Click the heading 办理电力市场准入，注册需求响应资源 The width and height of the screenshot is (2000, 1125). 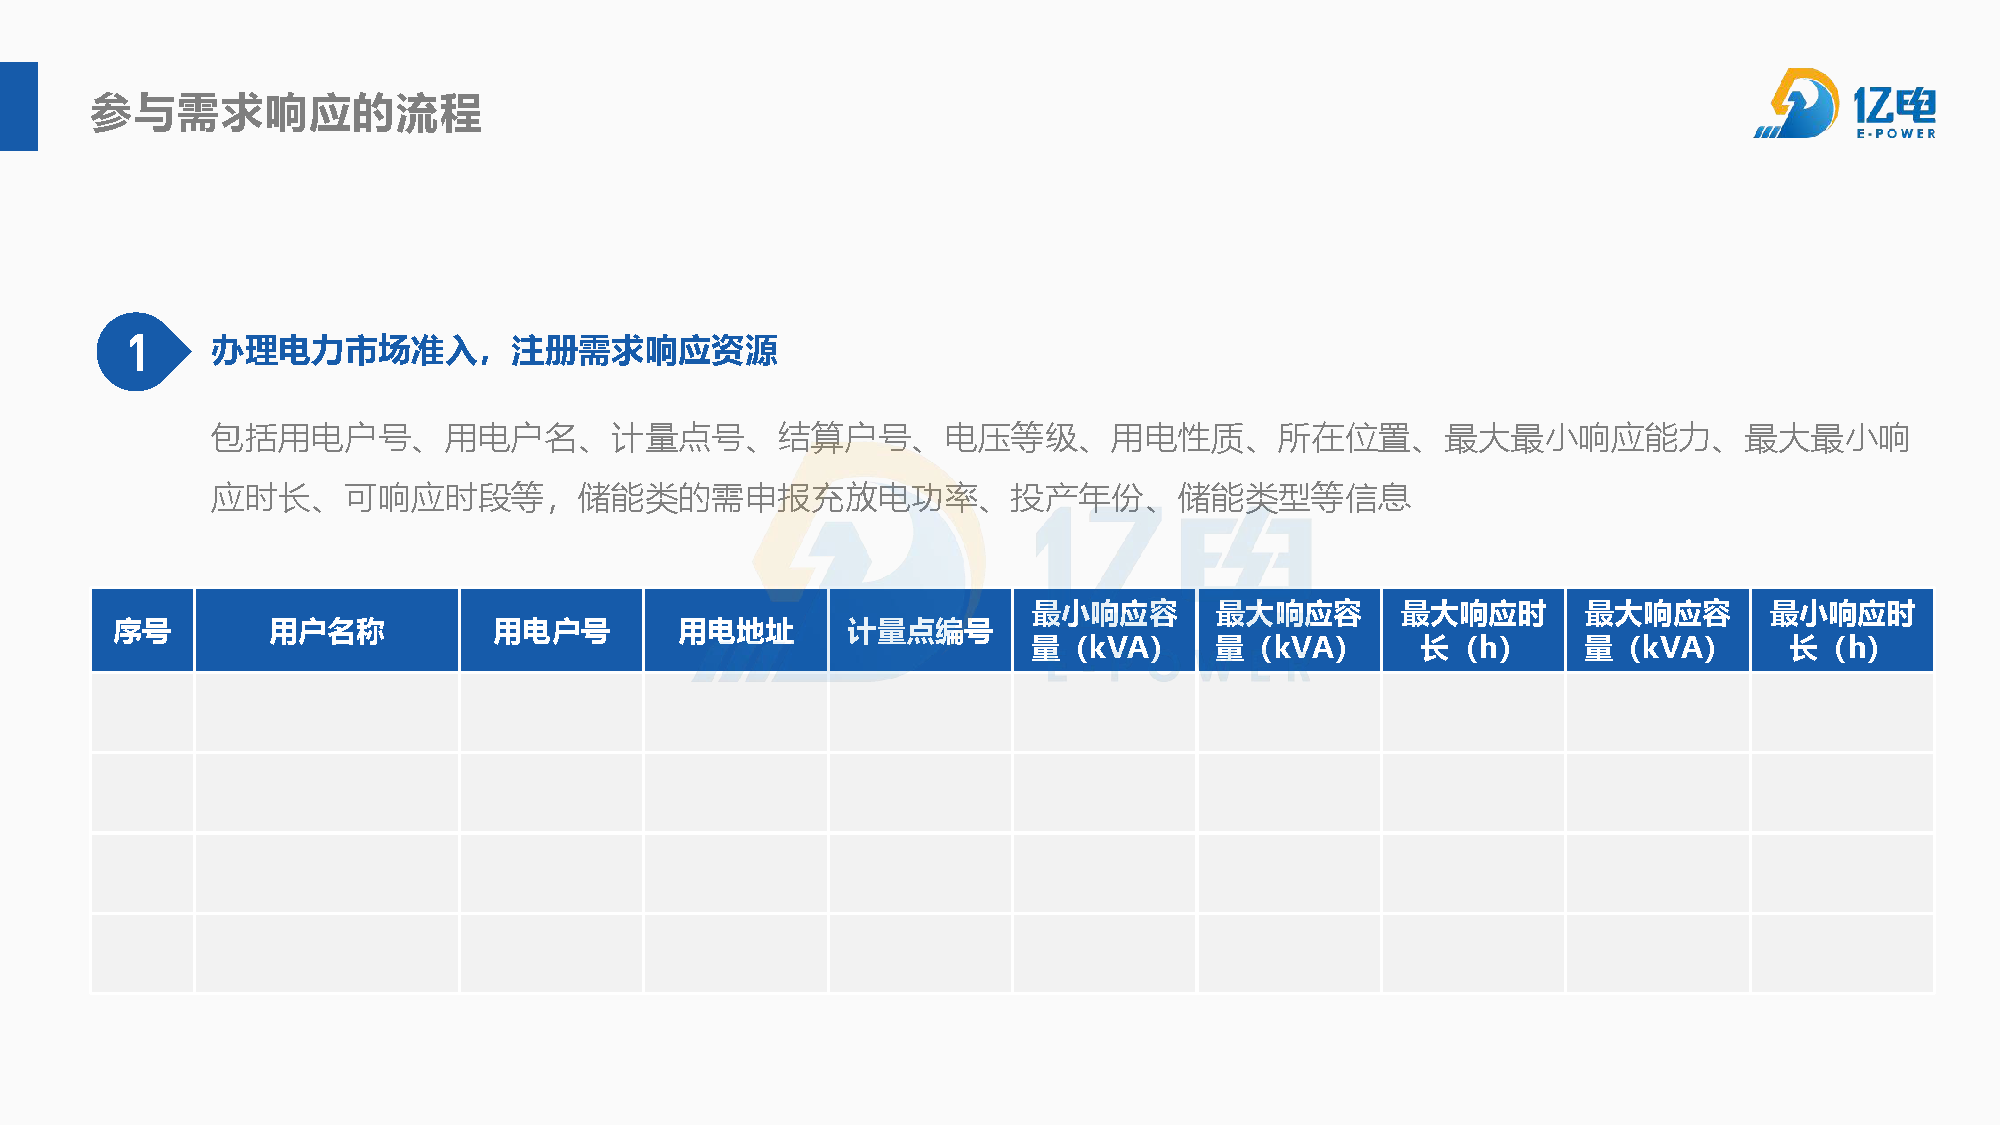click(x=494, y=351)
